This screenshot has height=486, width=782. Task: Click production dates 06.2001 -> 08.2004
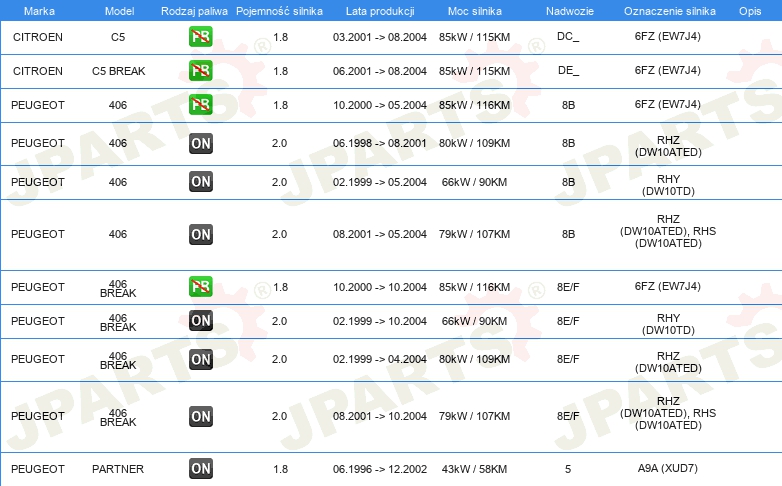[x=380, y=71]
